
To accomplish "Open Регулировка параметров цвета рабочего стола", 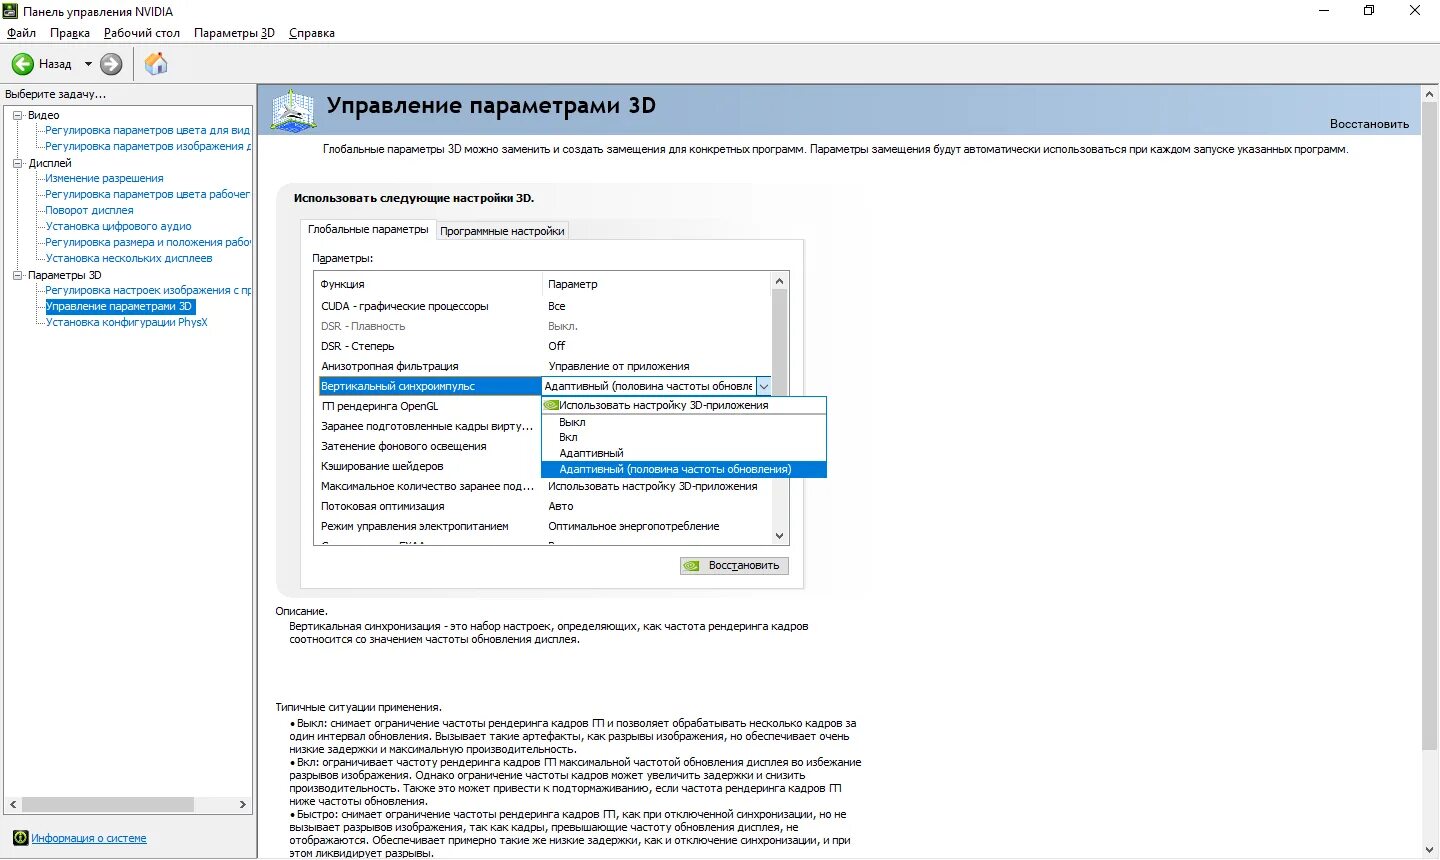I will [x=148, y=194].
